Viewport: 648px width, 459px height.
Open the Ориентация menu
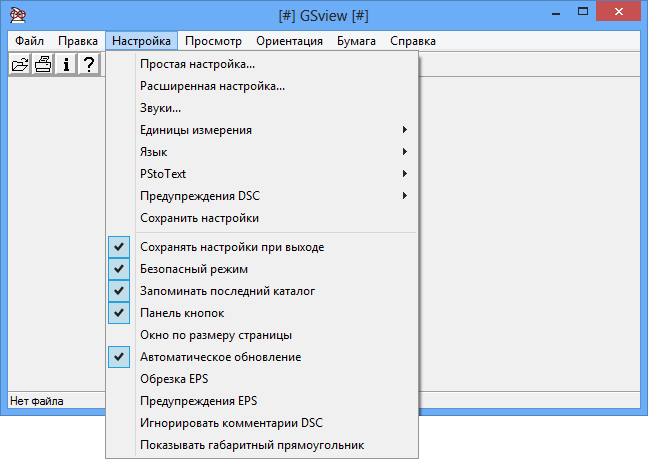pos(289,41)
